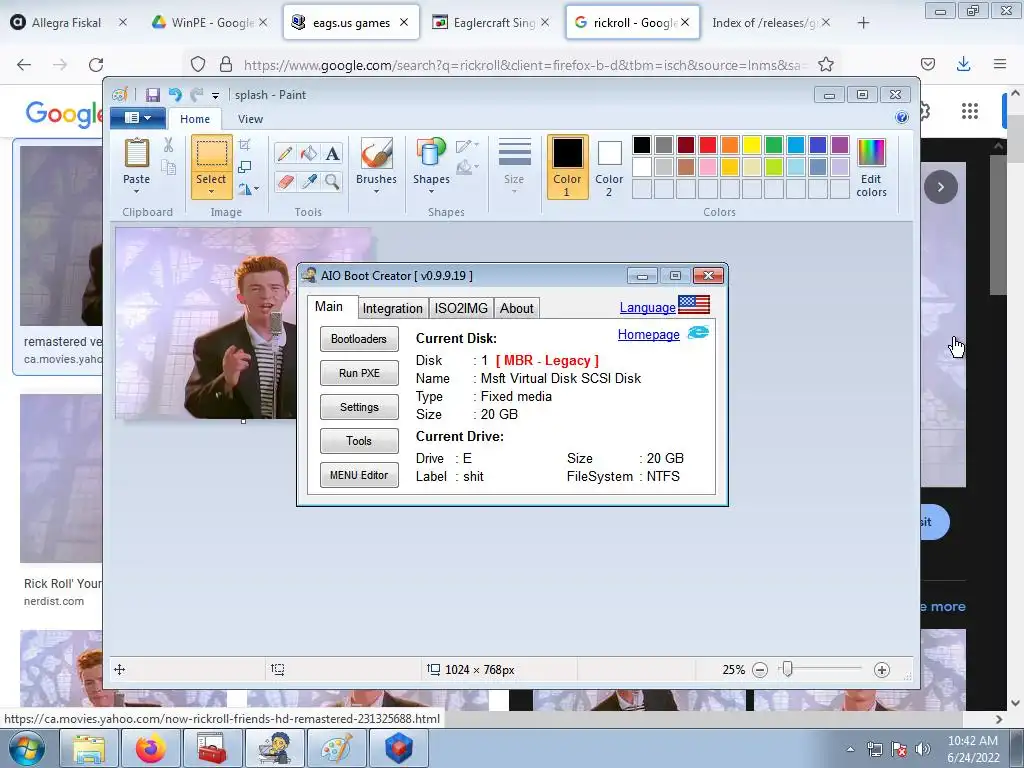Open Firefox from the taskbar
Viewport: 1024px width, 768px height.
(151, 748)
